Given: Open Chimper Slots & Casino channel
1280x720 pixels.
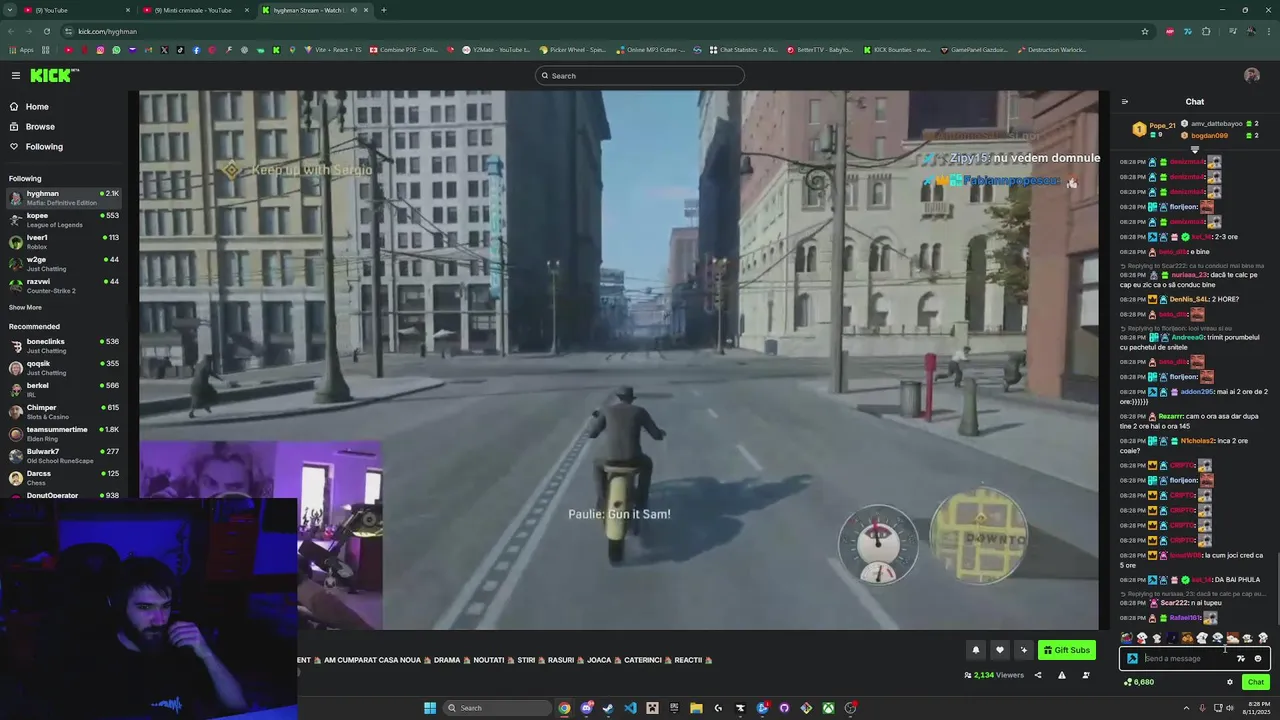Looking at the screenshot, I should [64, 412].
